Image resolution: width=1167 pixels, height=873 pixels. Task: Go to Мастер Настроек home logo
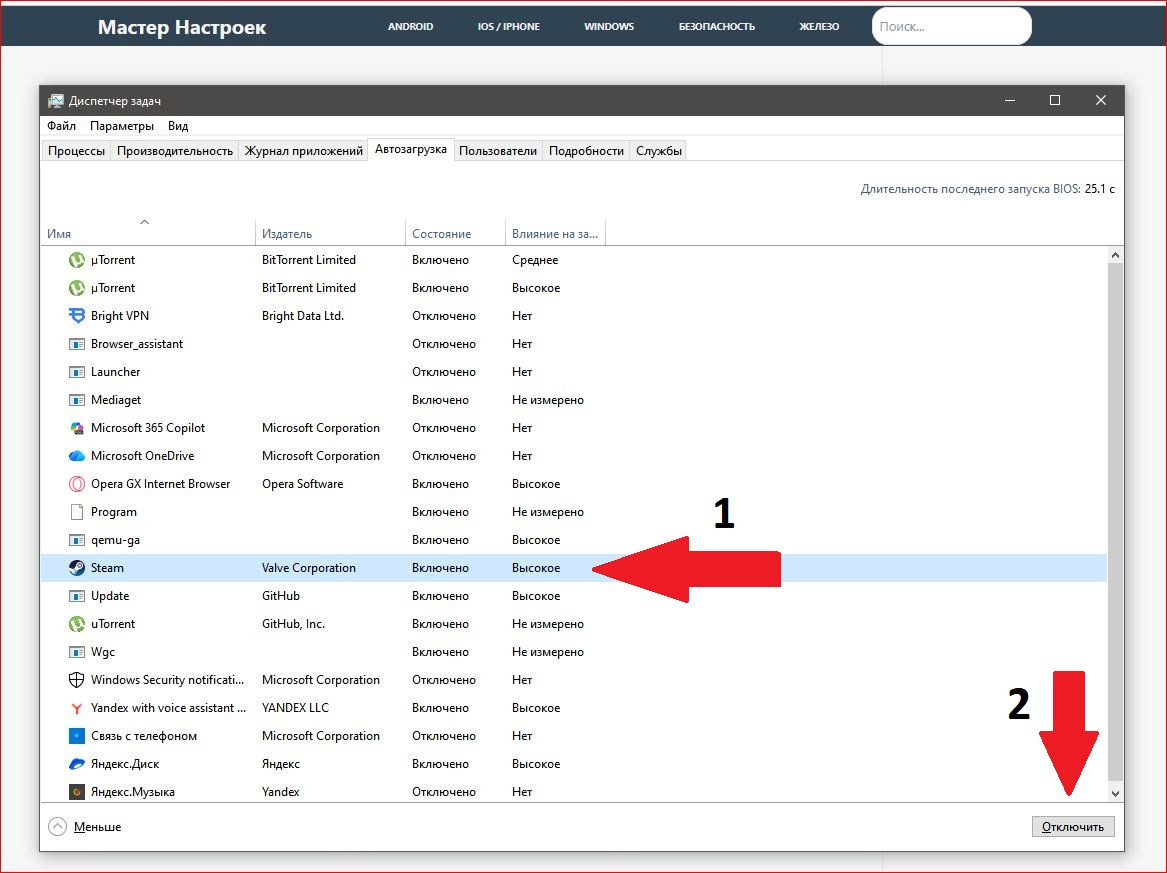[182, 27]
